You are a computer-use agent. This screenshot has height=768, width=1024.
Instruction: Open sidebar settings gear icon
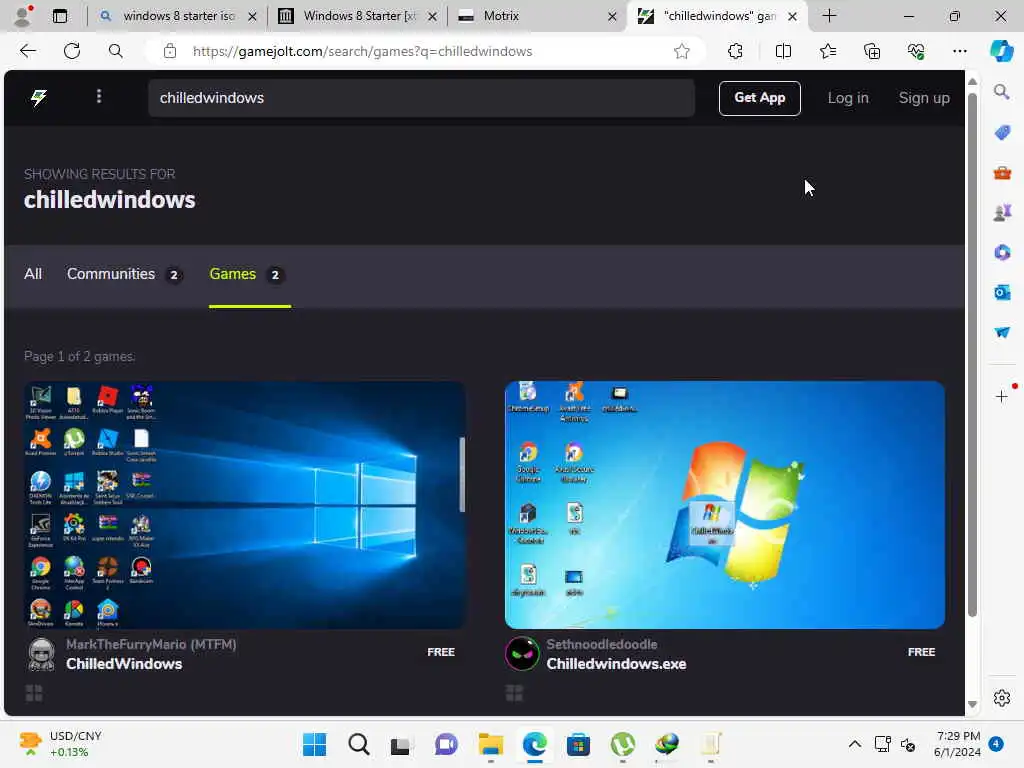(x=1001, y=698)
